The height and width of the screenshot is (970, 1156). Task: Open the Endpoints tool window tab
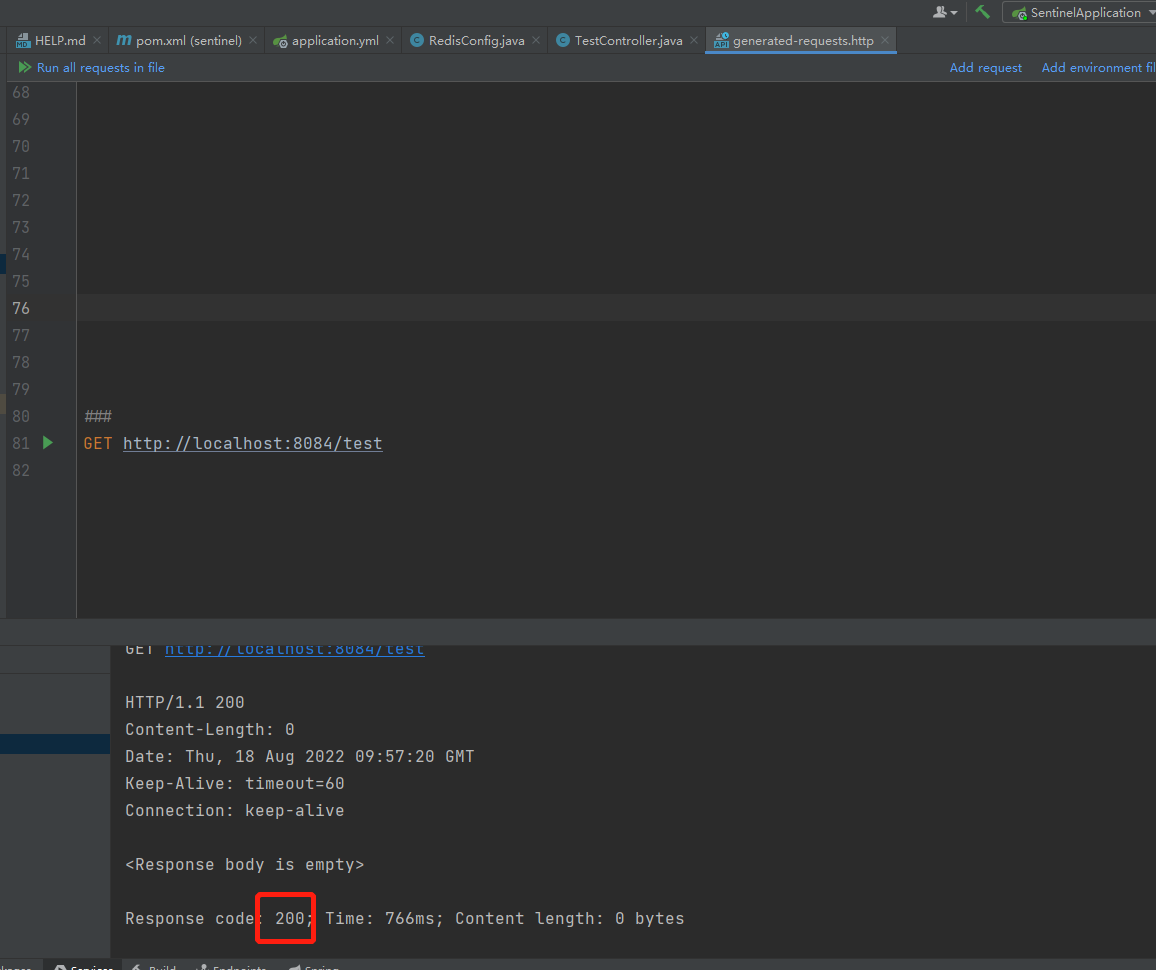tap(231, 966)
